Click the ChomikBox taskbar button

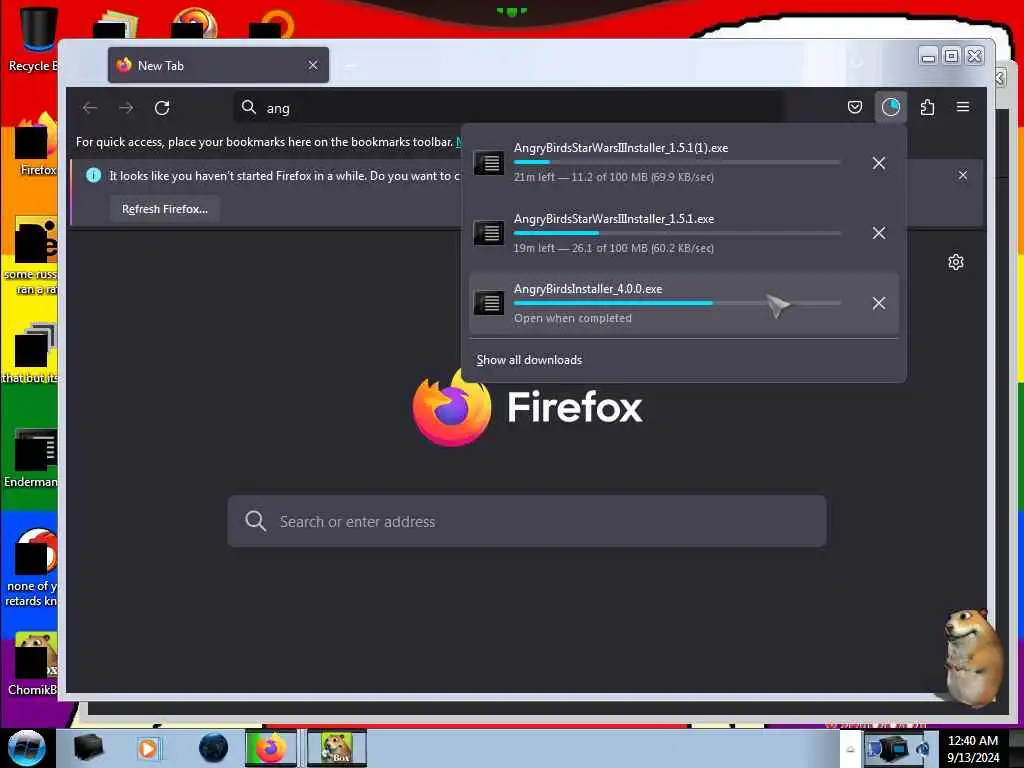pyautogui.click(x=337, y=748)
